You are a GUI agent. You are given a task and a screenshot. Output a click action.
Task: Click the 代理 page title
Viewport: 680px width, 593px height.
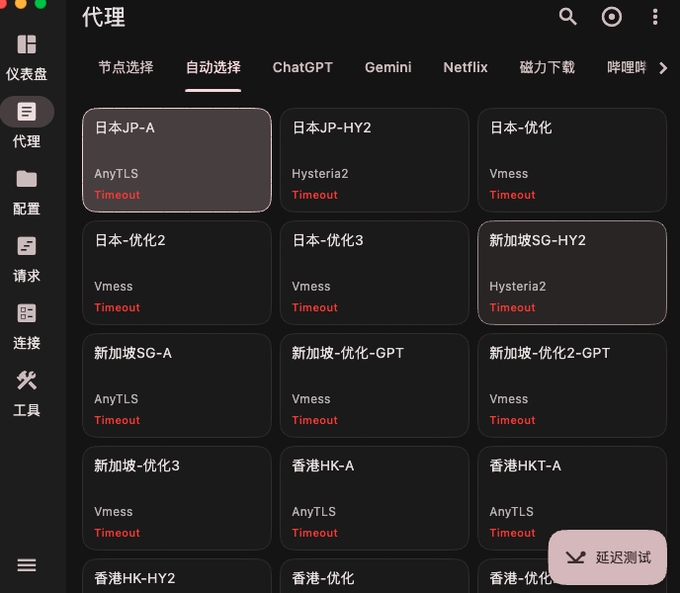point(104,17)
